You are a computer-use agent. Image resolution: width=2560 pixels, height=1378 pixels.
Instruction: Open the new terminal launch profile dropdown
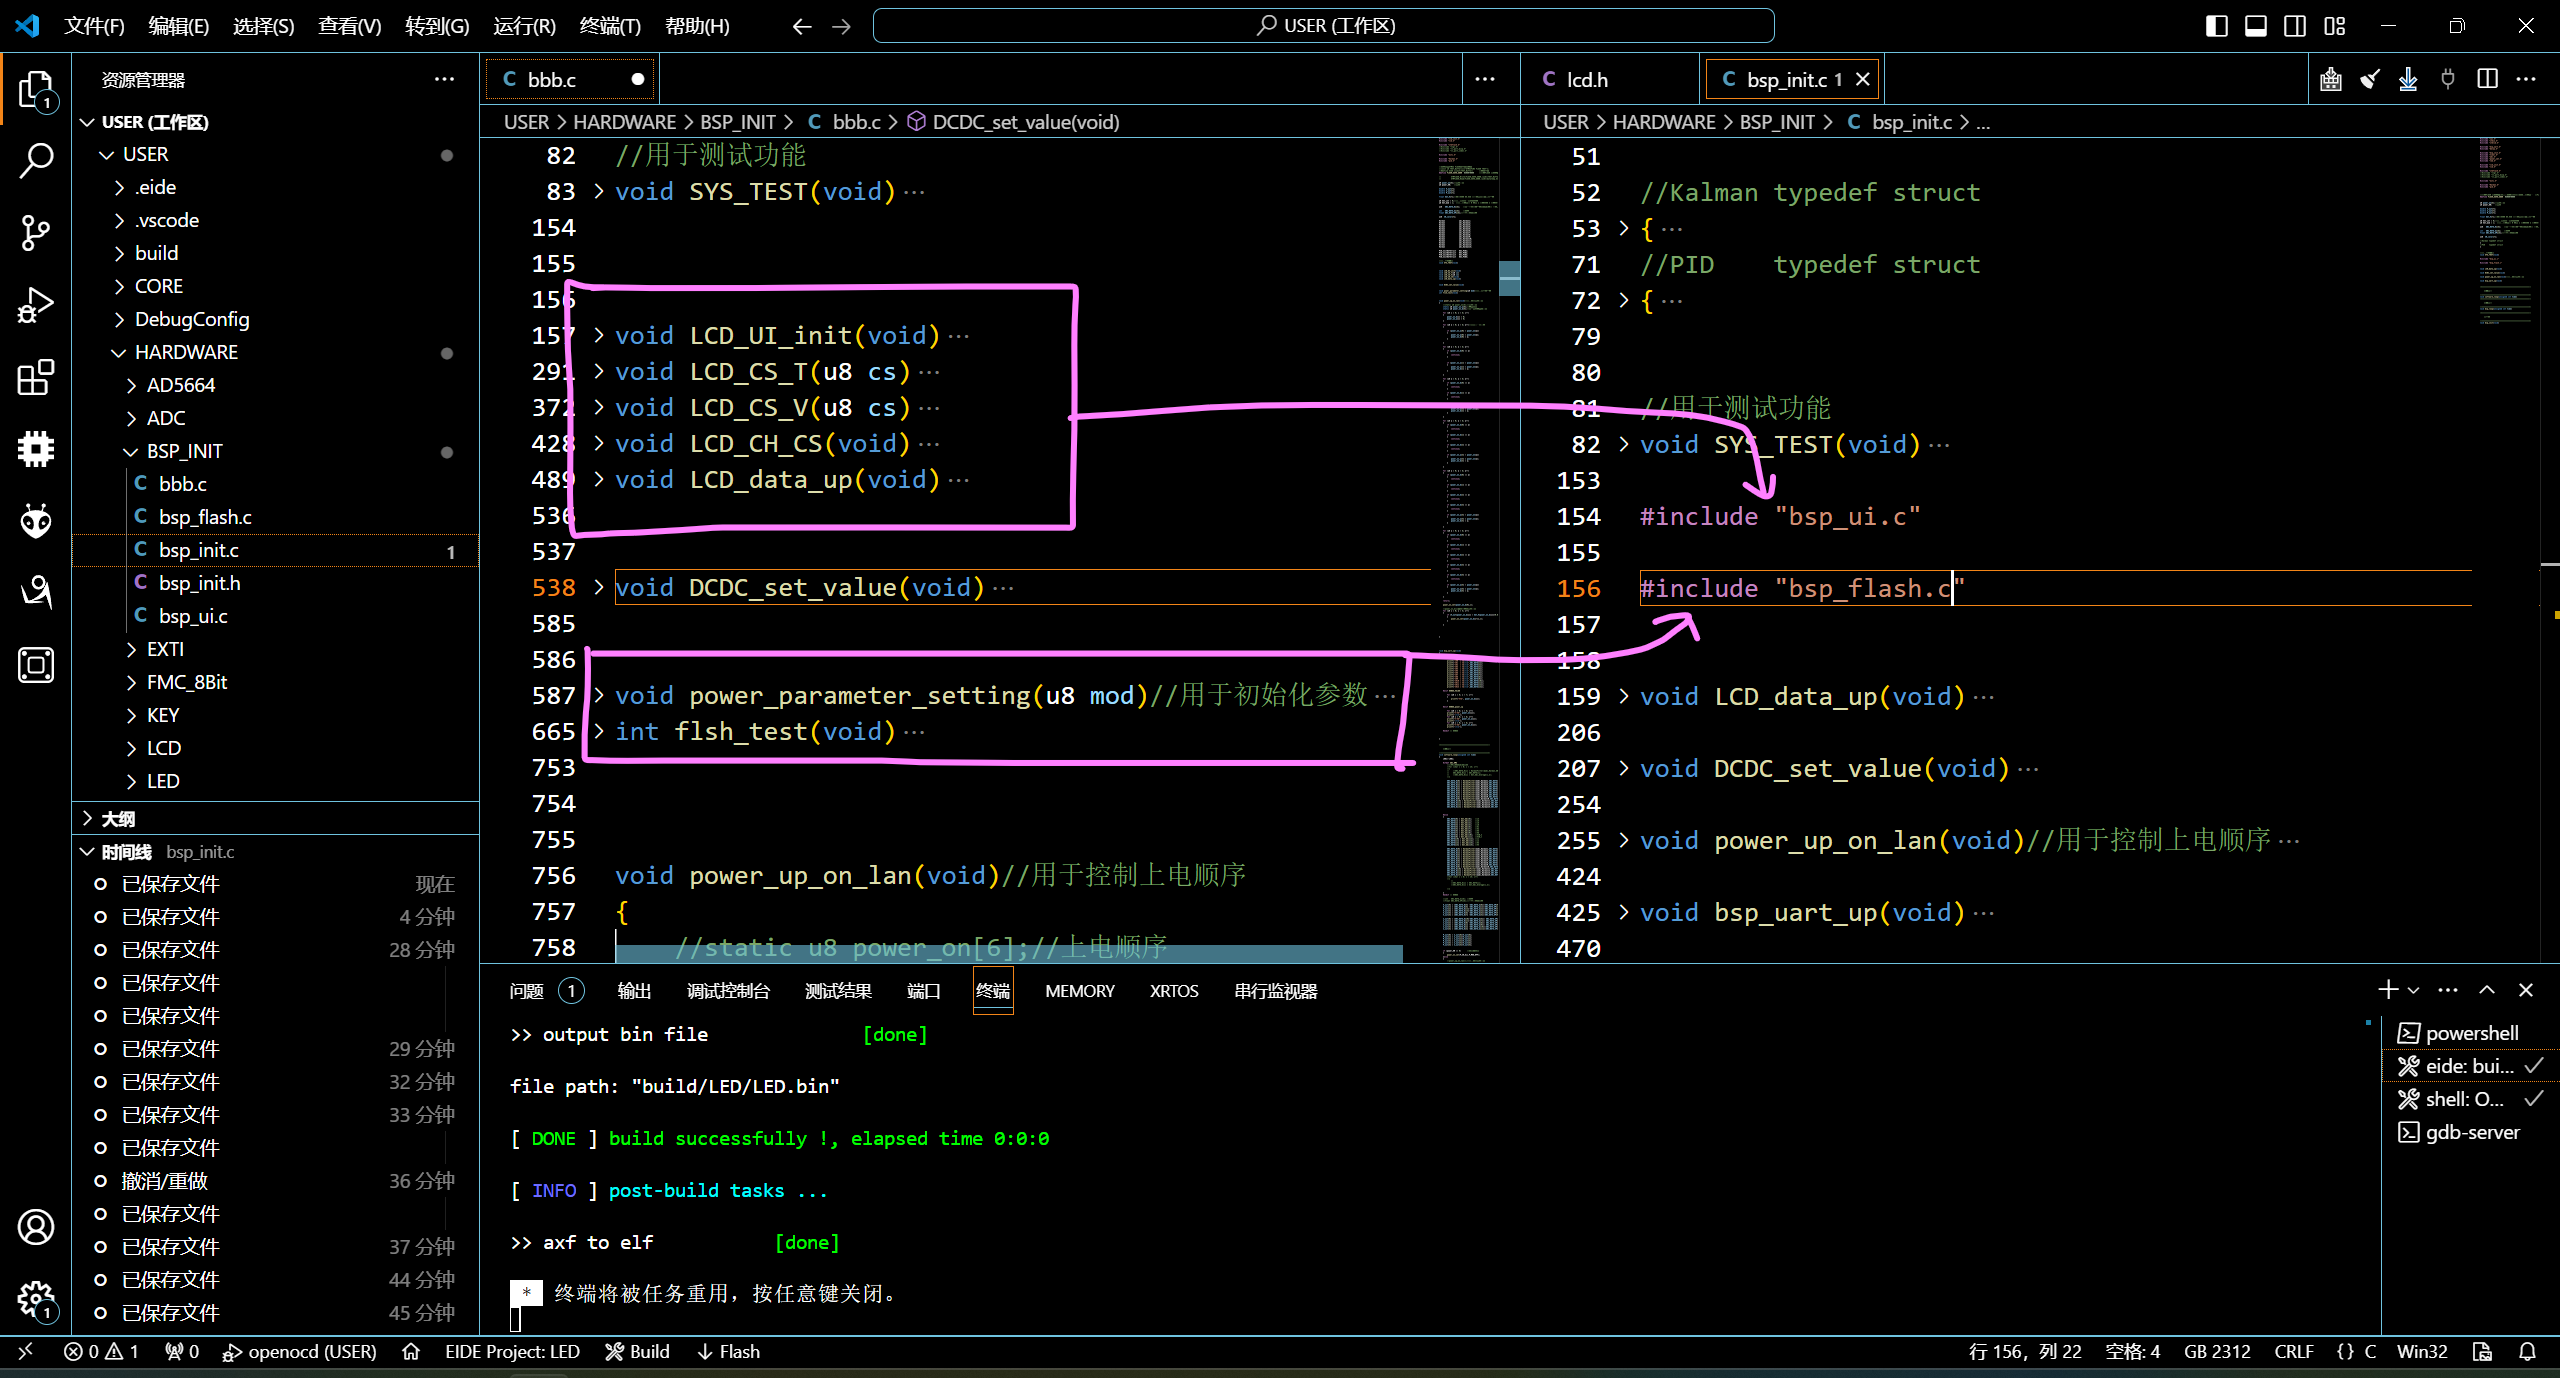tap(2414, 990)
